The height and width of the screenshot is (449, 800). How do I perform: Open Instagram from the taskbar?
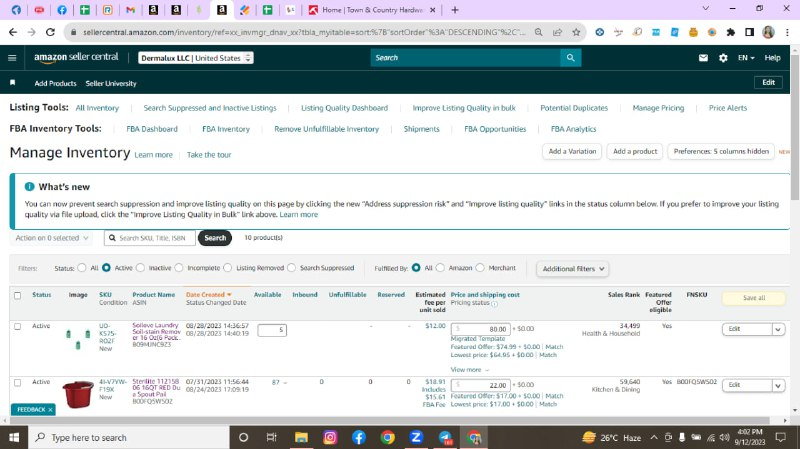click(x=330, y=437)
